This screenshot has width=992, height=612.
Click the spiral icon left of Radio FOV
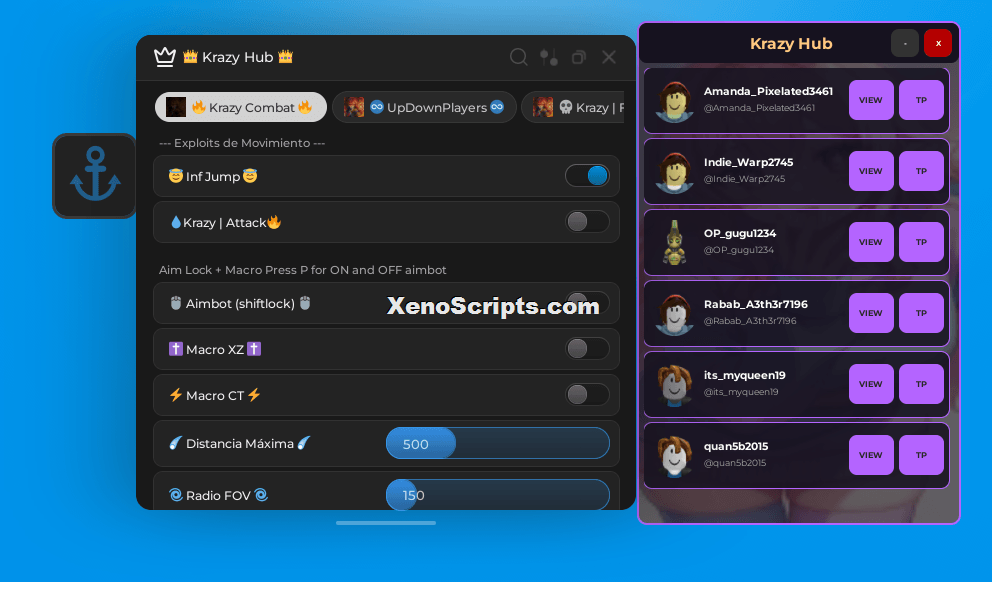176,495
